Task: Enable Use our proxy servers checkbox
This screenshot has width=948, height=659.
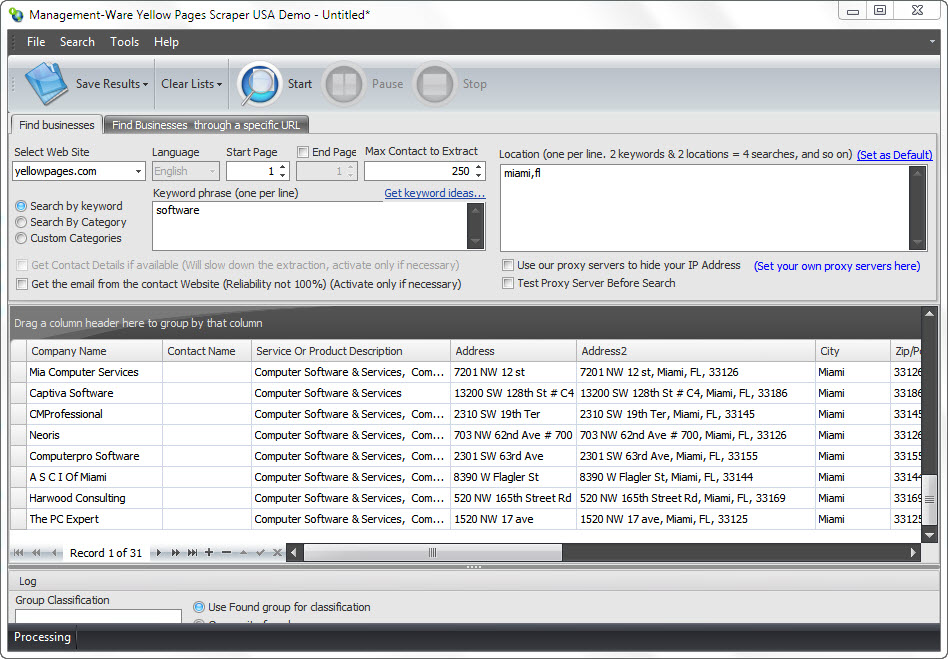Action: [x=508, y=265]
